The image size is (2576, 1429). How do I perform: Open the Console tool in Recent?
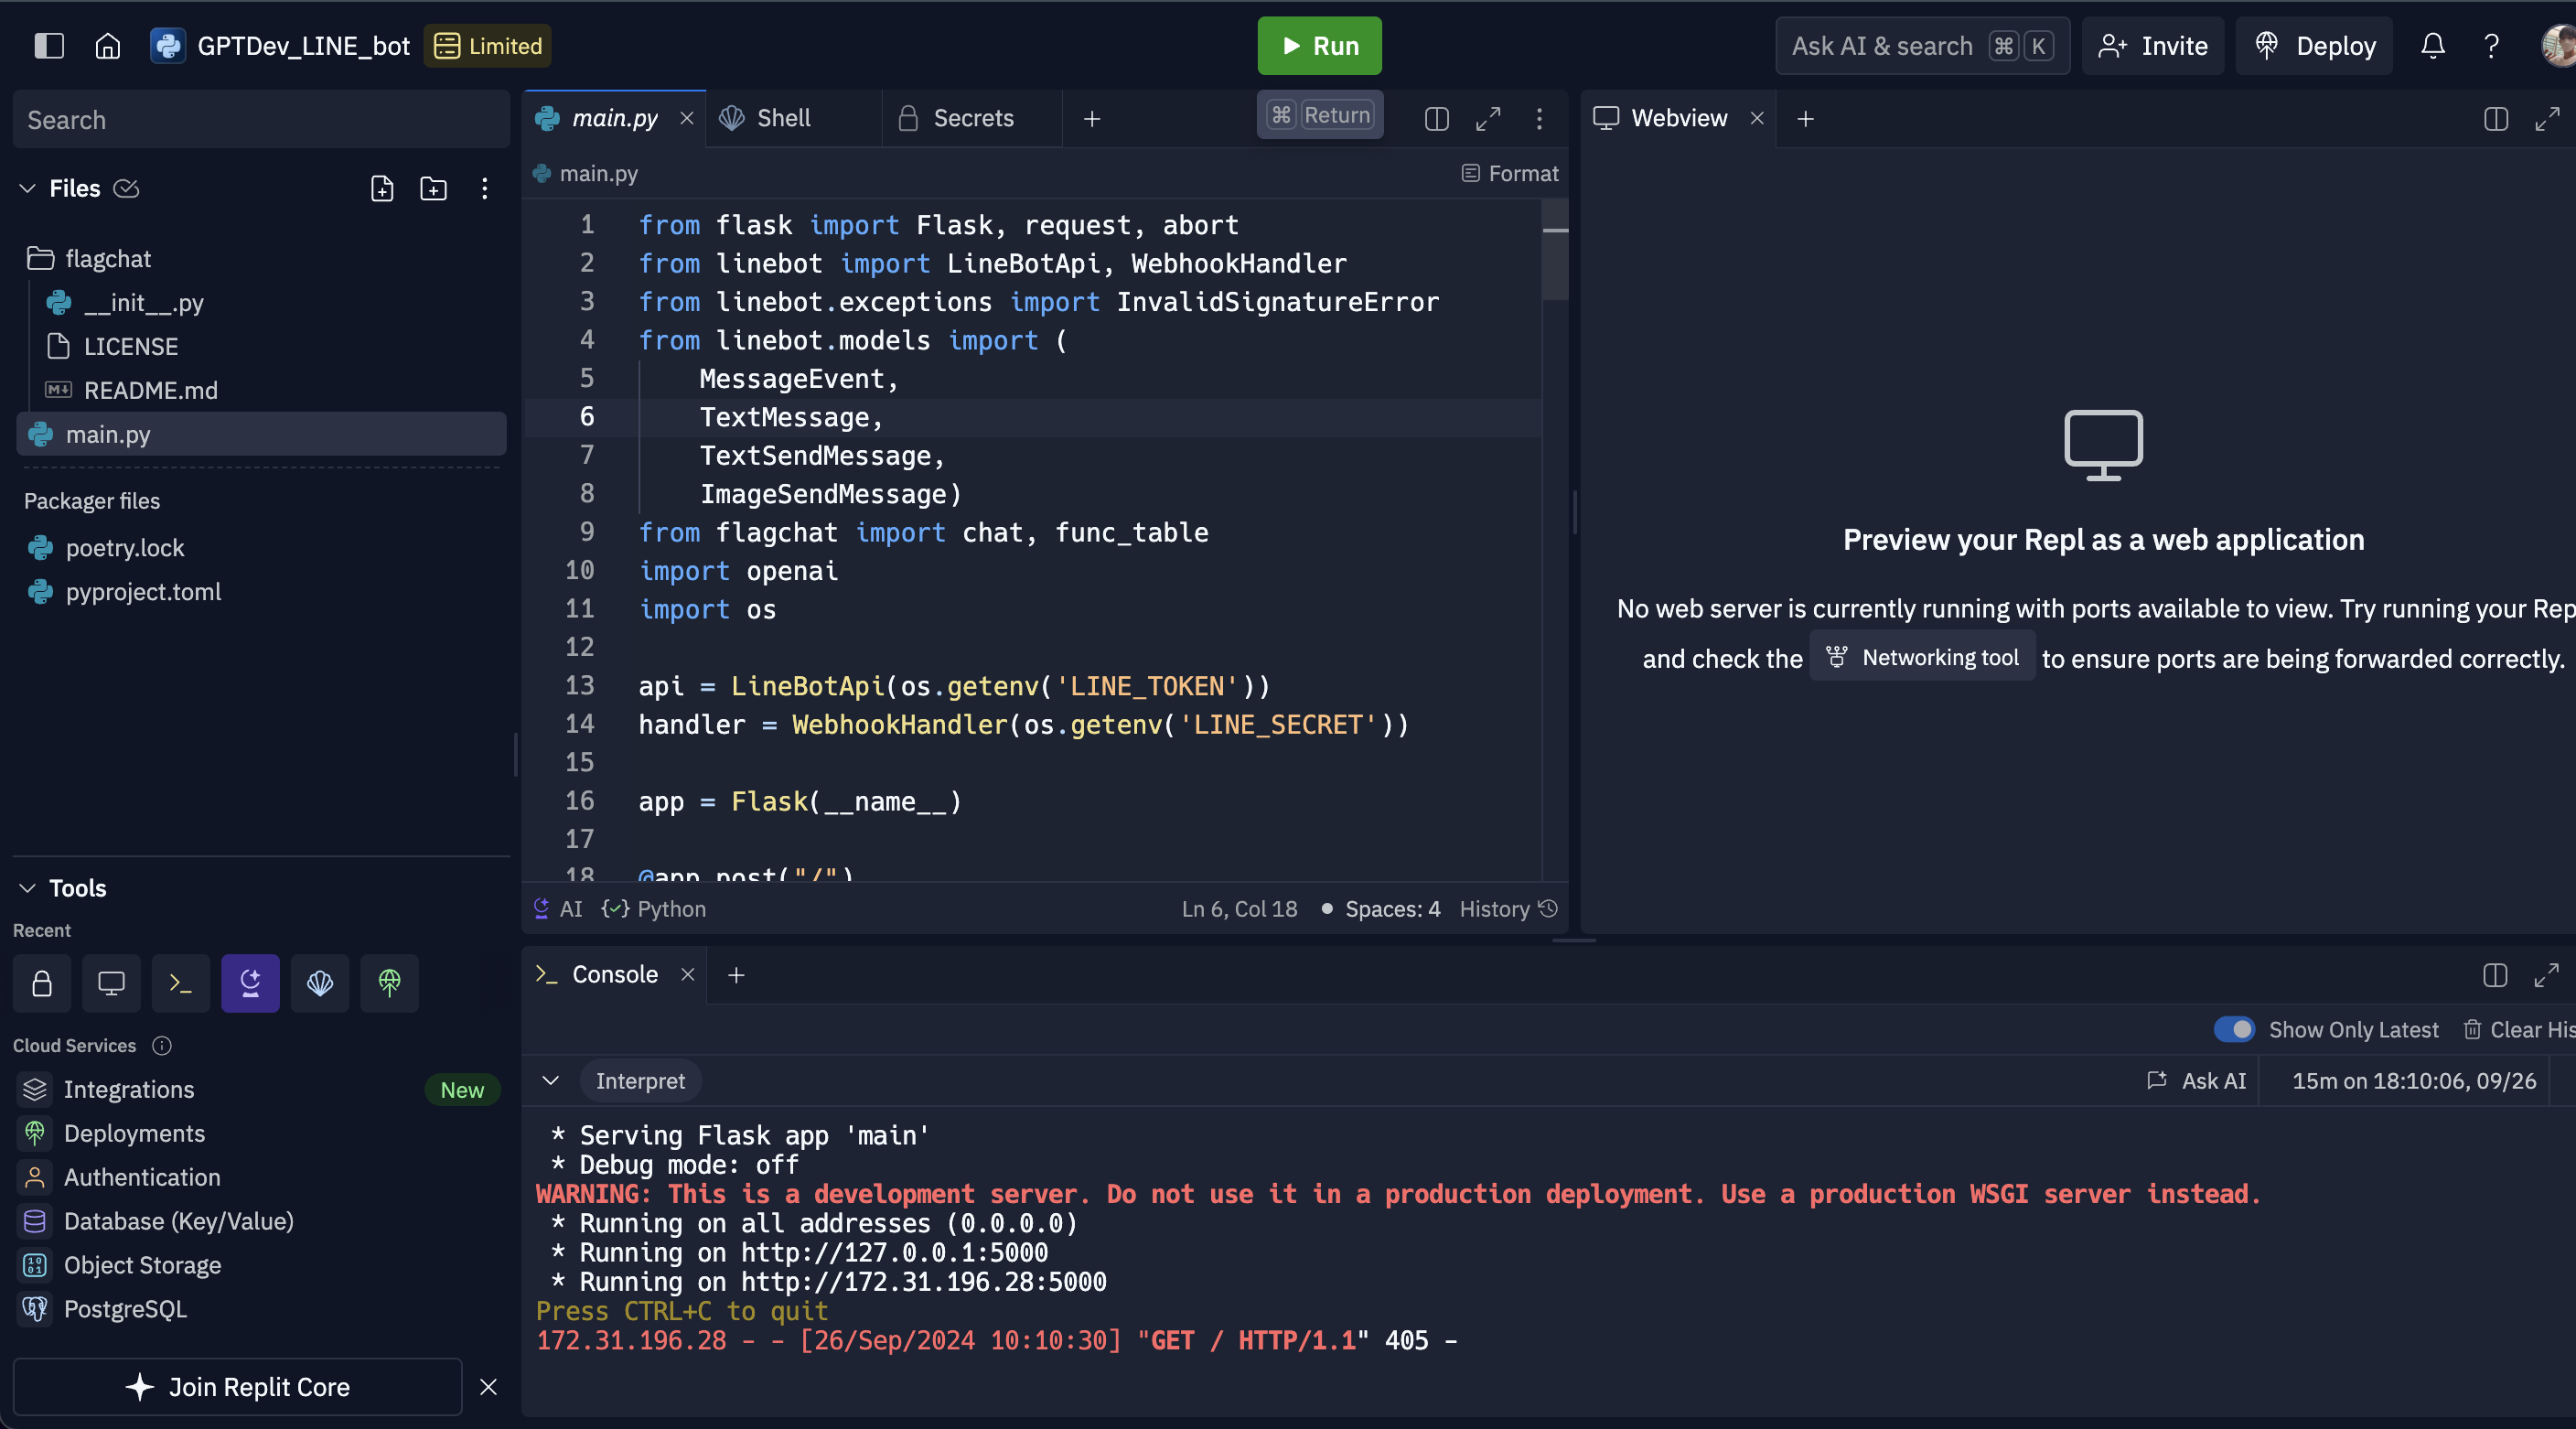(x=181, y=983)
